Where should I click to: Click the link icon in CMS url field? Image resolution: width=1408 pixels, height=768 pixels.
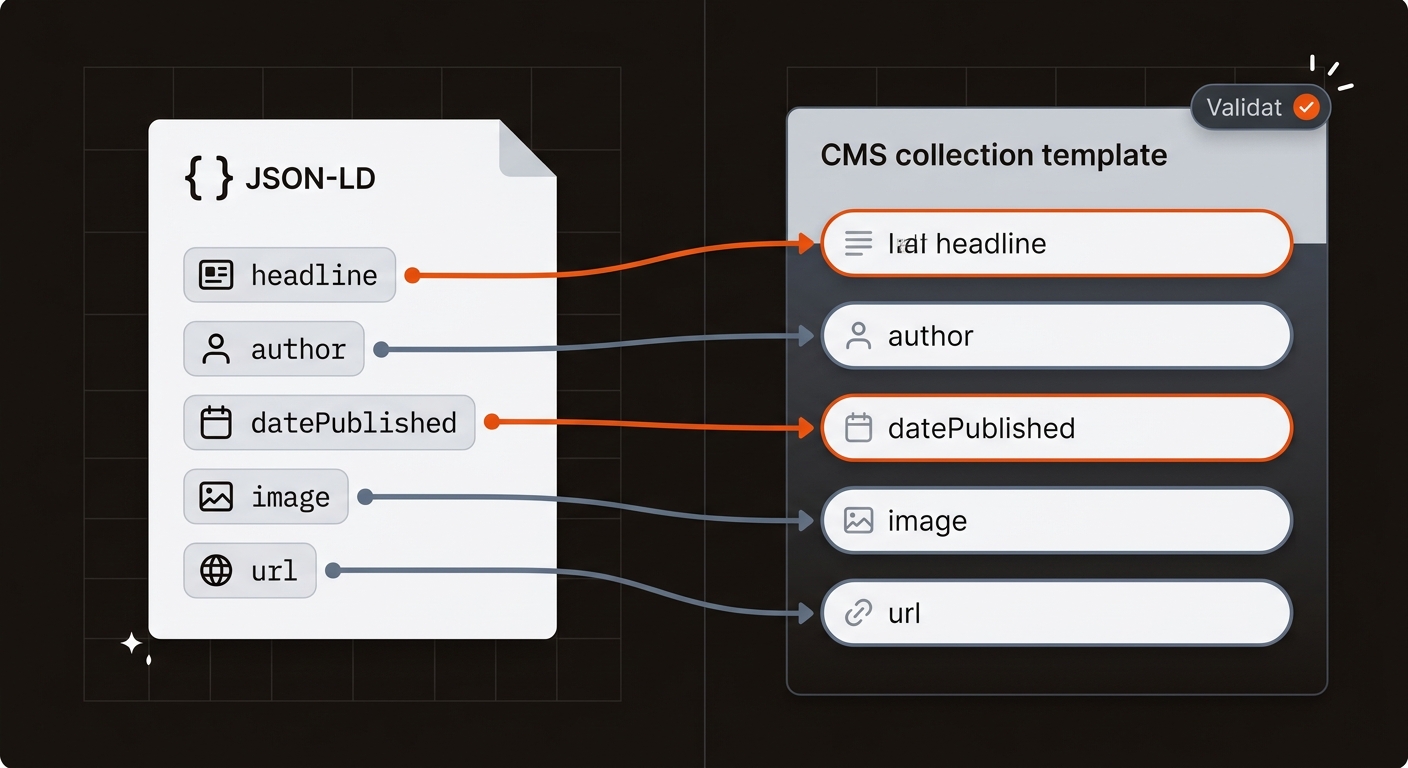pyautogui.click(x=859, y=612)
